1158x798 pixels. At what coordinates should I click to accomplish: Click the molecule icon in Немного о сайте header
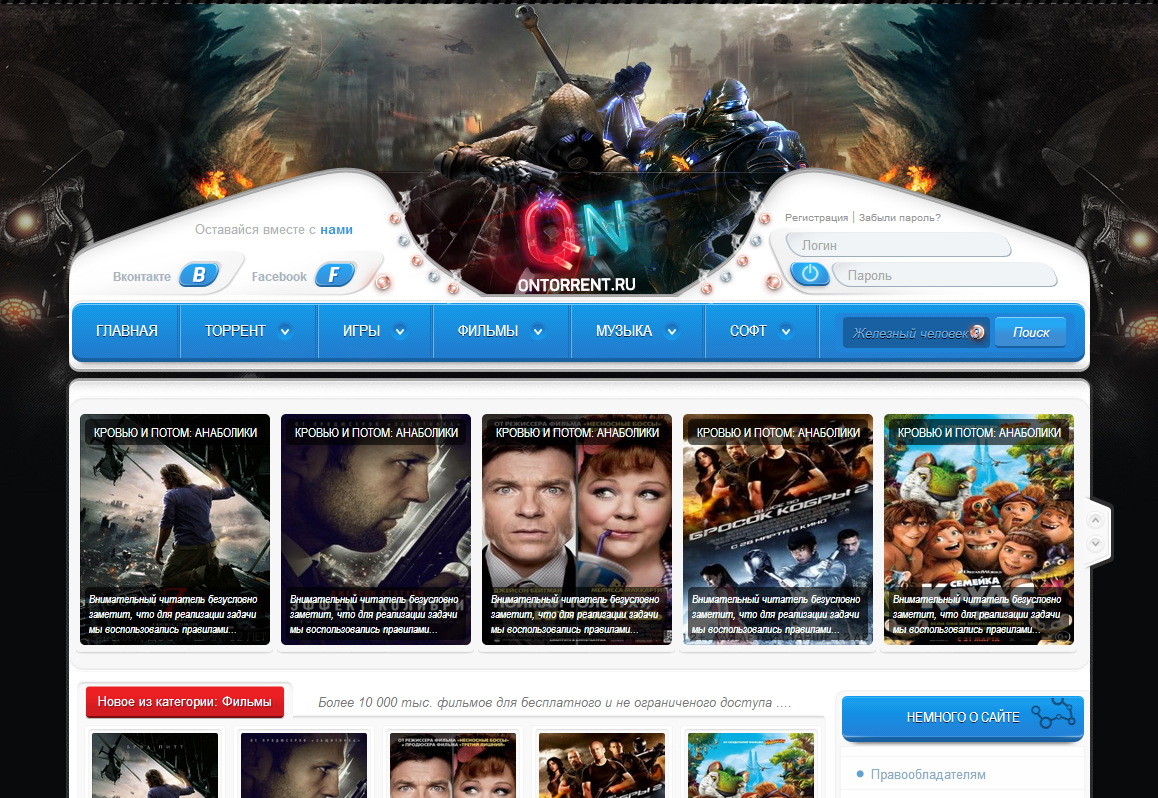pos(1054,713)
